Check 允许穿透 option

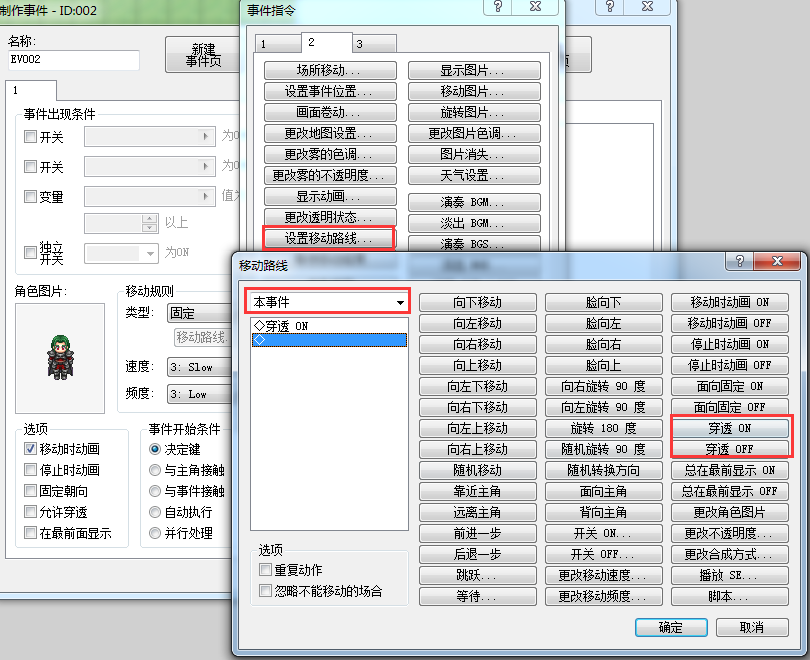30,512
